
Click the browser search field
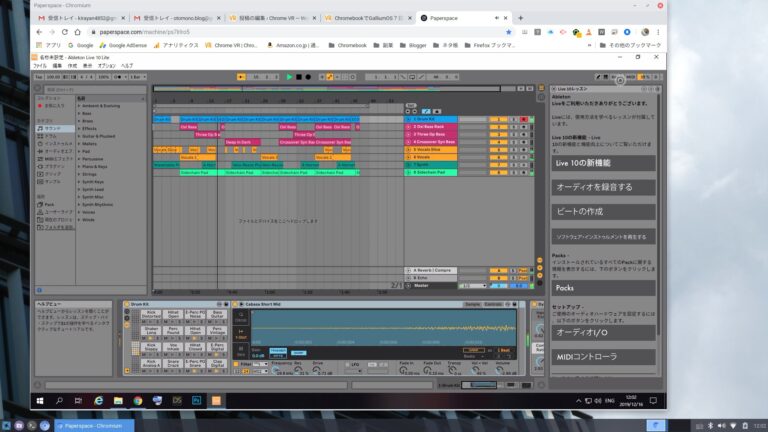pos(95,90)
